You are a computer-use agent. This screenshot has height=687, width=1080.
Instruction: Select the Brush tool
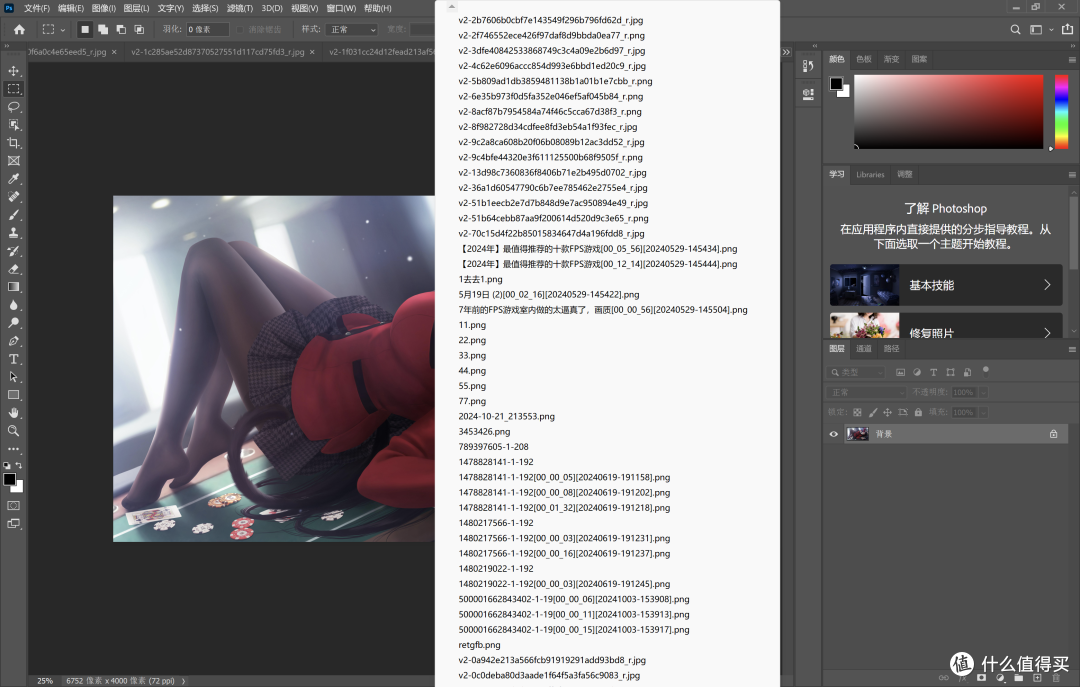[x=14, y=215]
